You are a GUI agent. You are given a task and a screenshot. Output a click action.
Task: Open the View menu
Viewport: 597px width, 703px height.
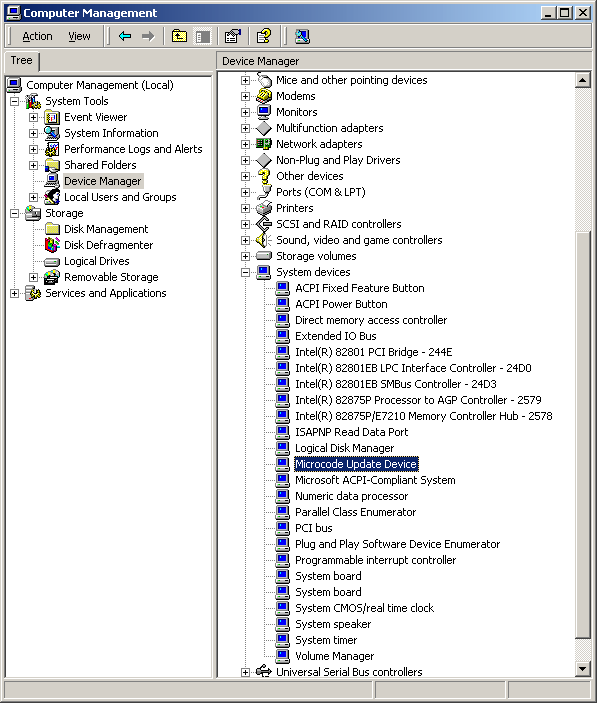(79, 36)
